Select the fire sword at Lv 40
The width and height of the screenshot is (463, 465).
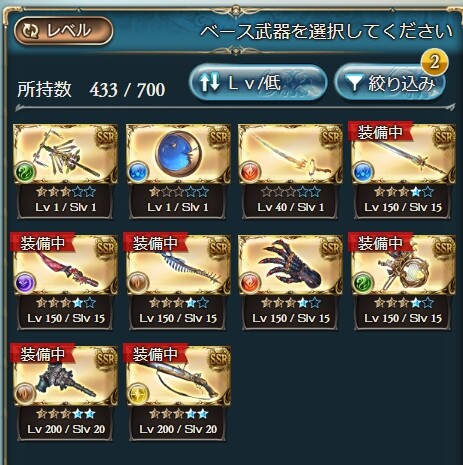coord(290,171)
